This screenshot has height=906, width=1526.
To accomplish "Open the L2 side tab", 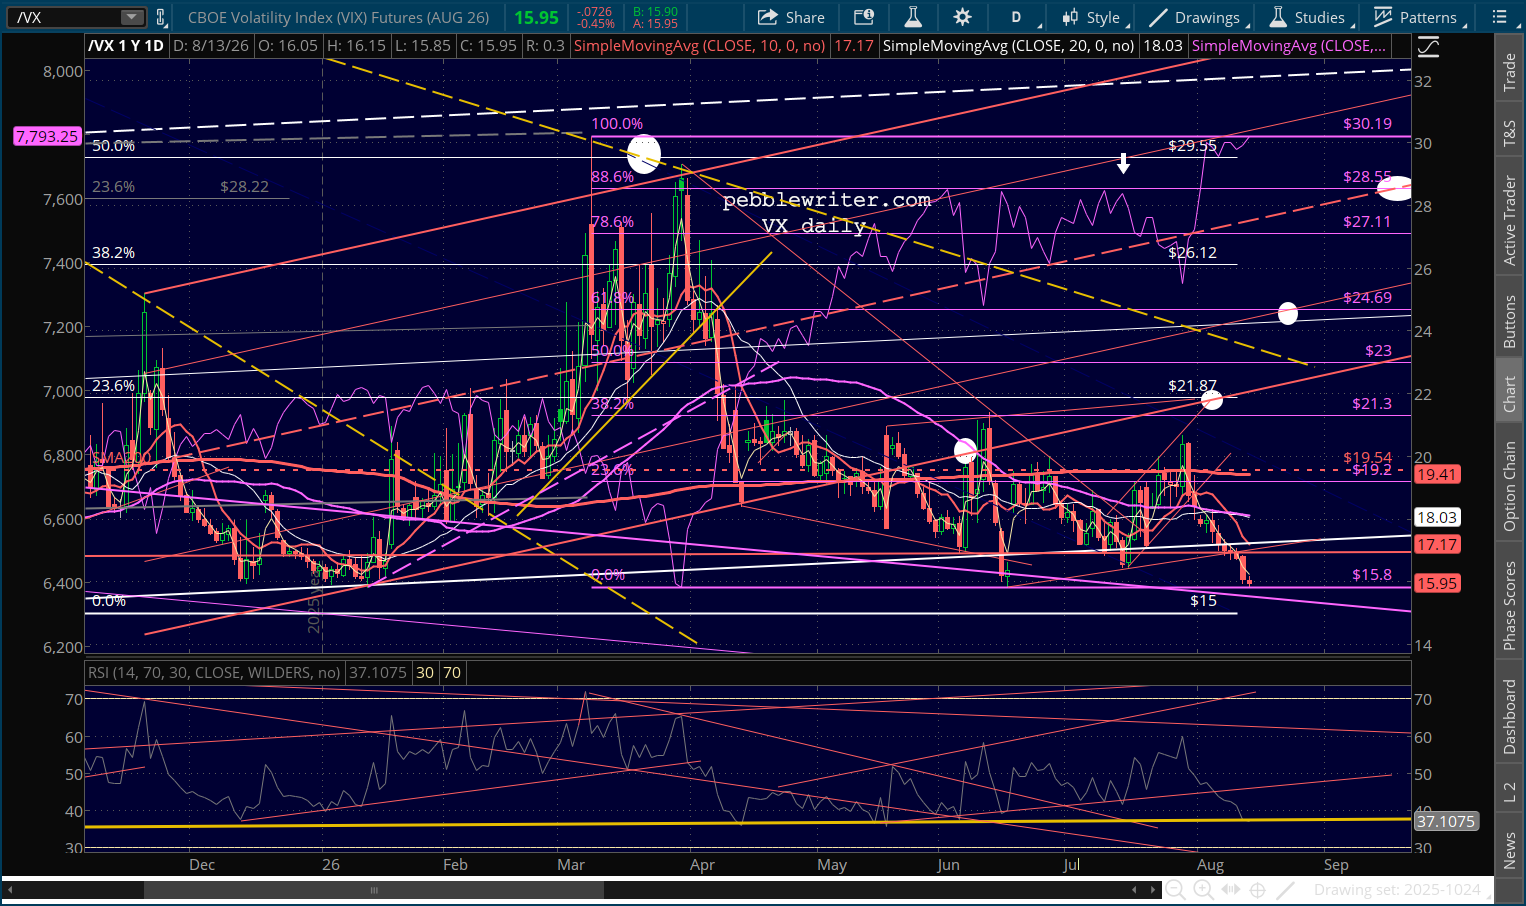I will click(x=1510, y=792).
